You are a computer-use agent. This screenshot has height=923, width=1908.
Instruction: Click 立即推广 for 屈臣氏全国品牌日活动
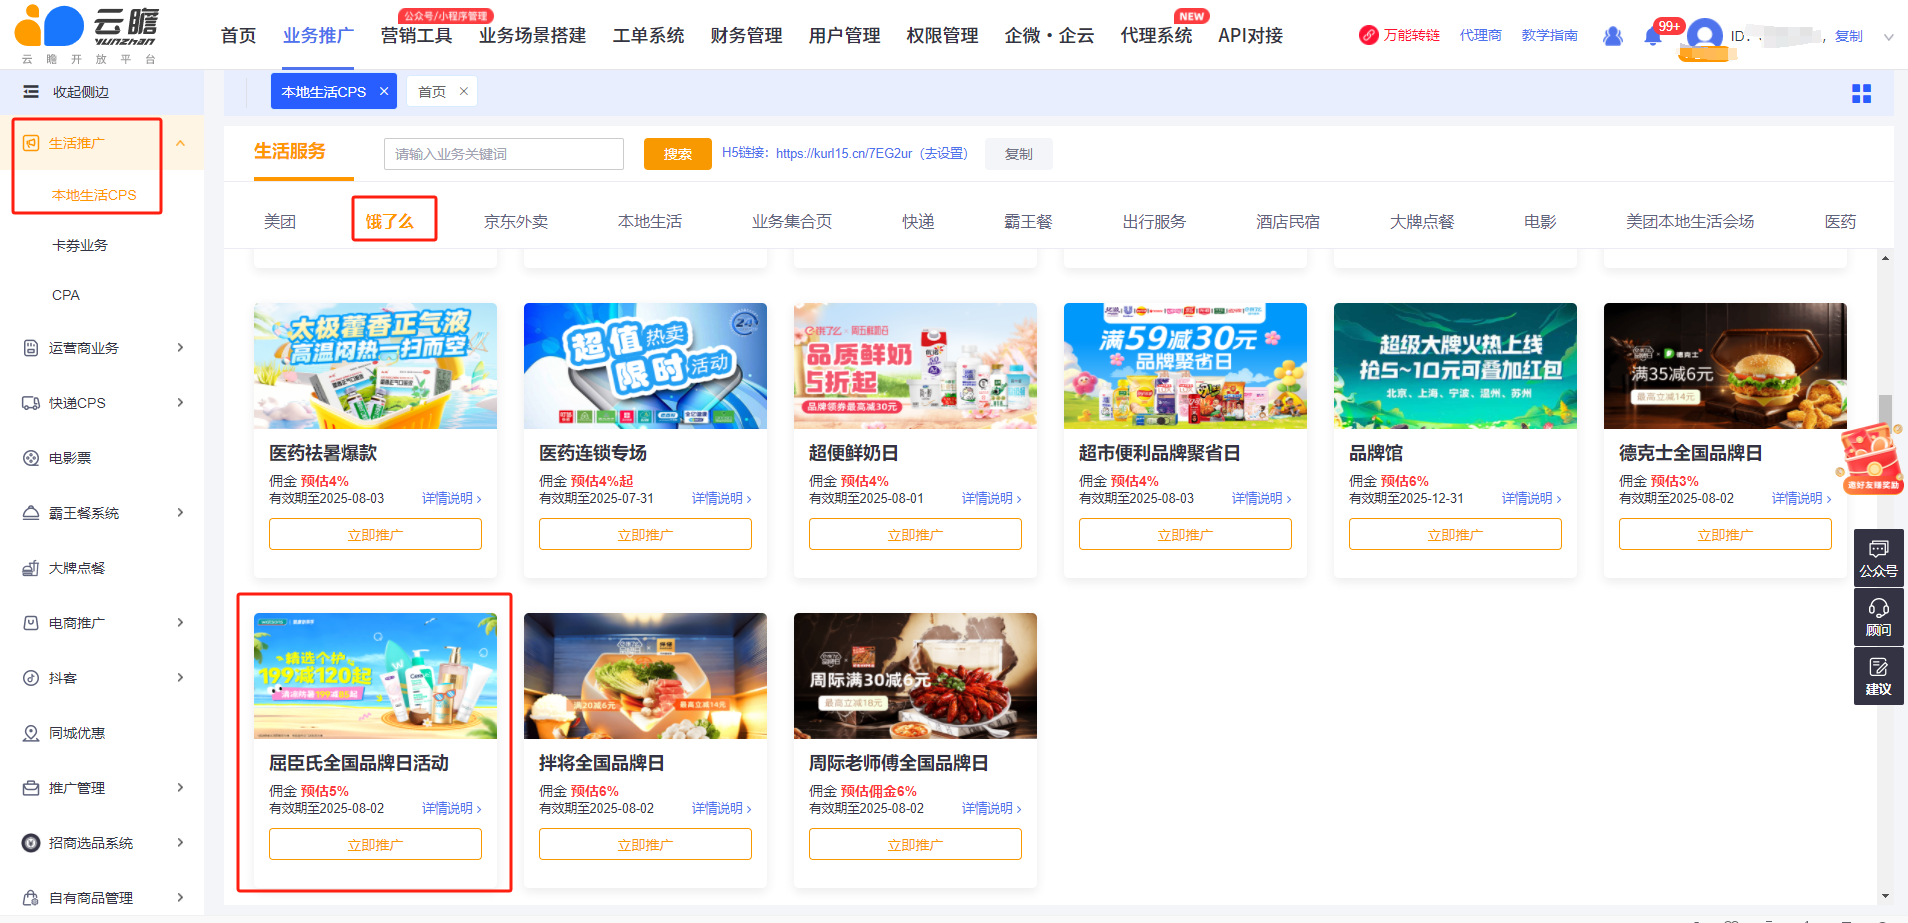(x=375, y=844)
